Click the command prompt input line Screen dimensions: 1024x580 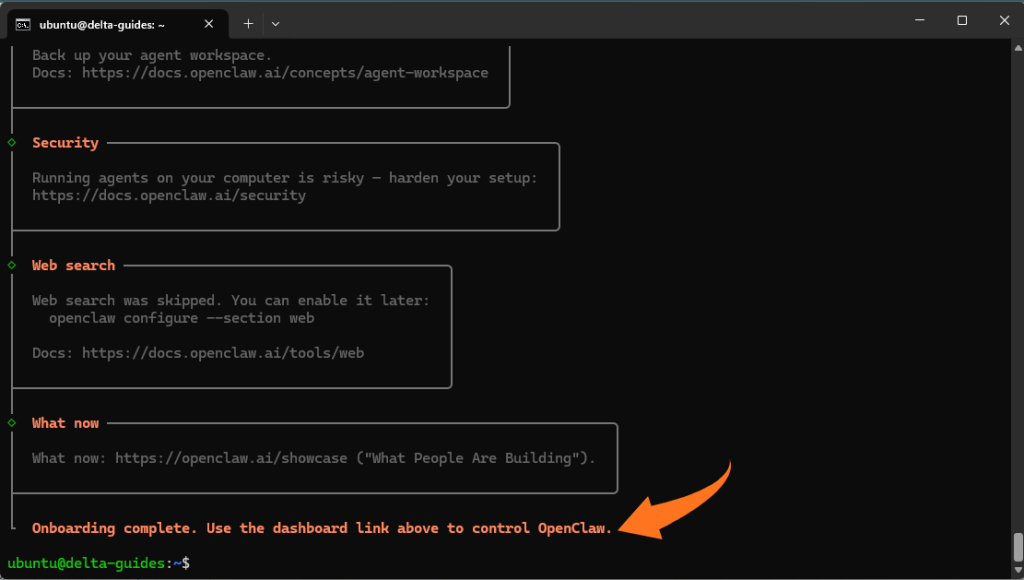[x=400, y=563]
